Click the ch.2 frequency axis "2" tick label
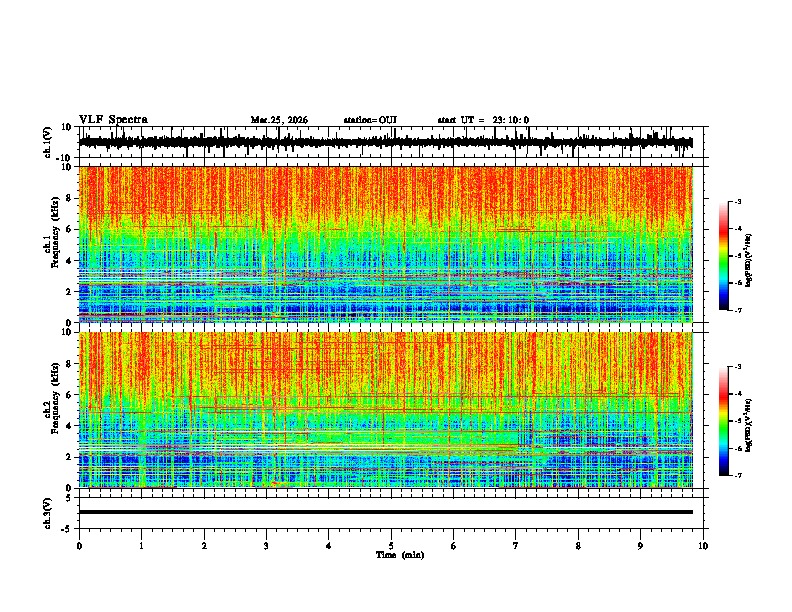Viewport: 792px width, 612px height. 69,457
